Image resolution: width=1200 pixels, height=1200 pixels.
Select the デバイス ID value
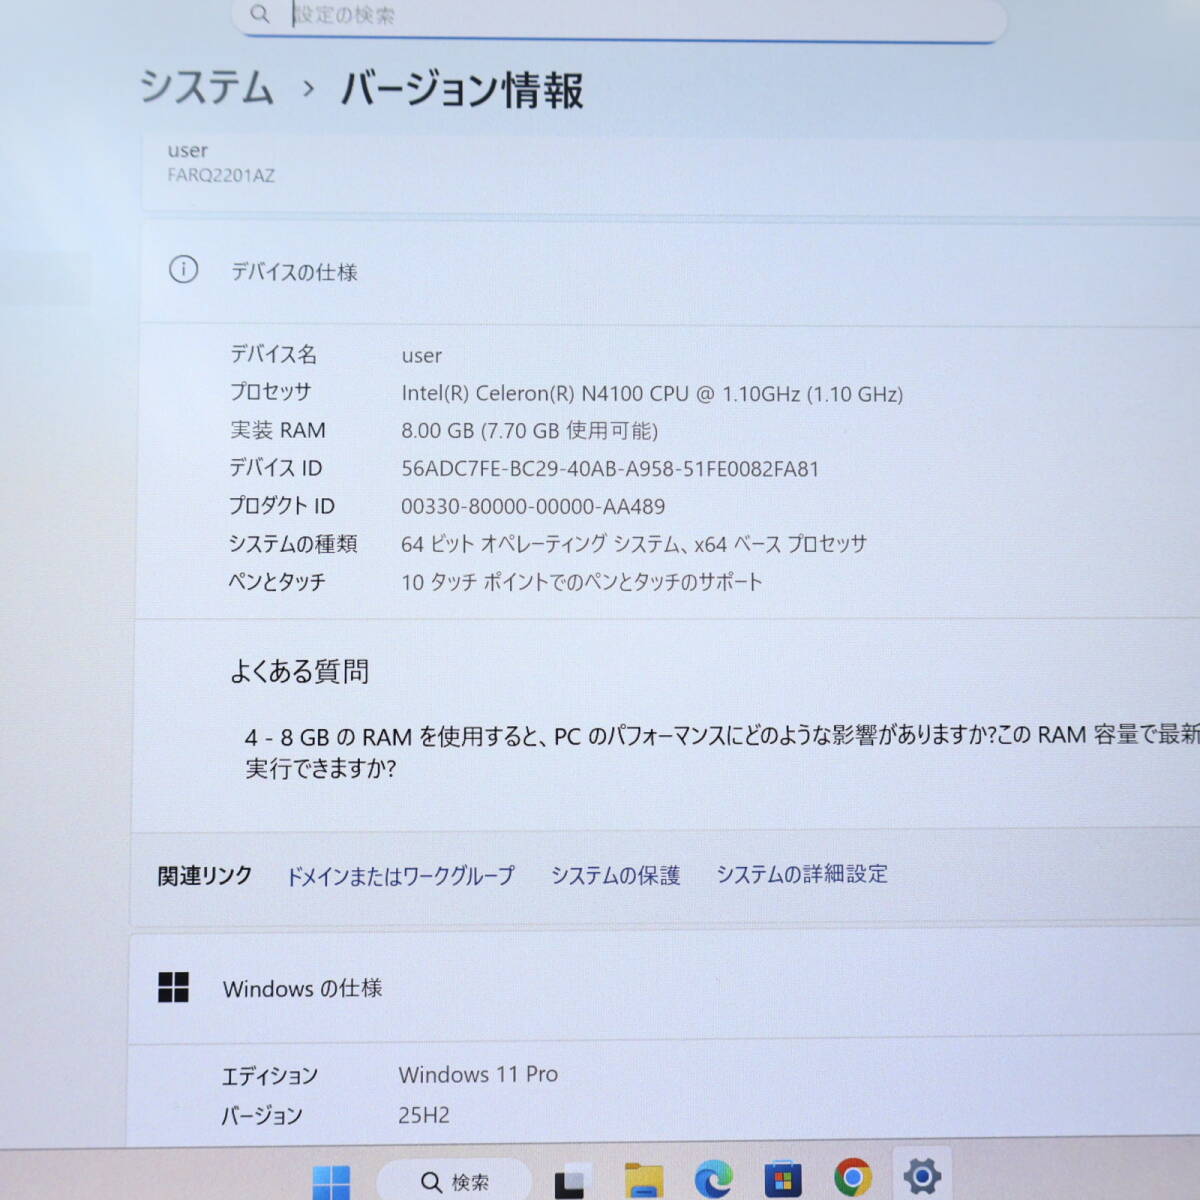pos(610,469)
